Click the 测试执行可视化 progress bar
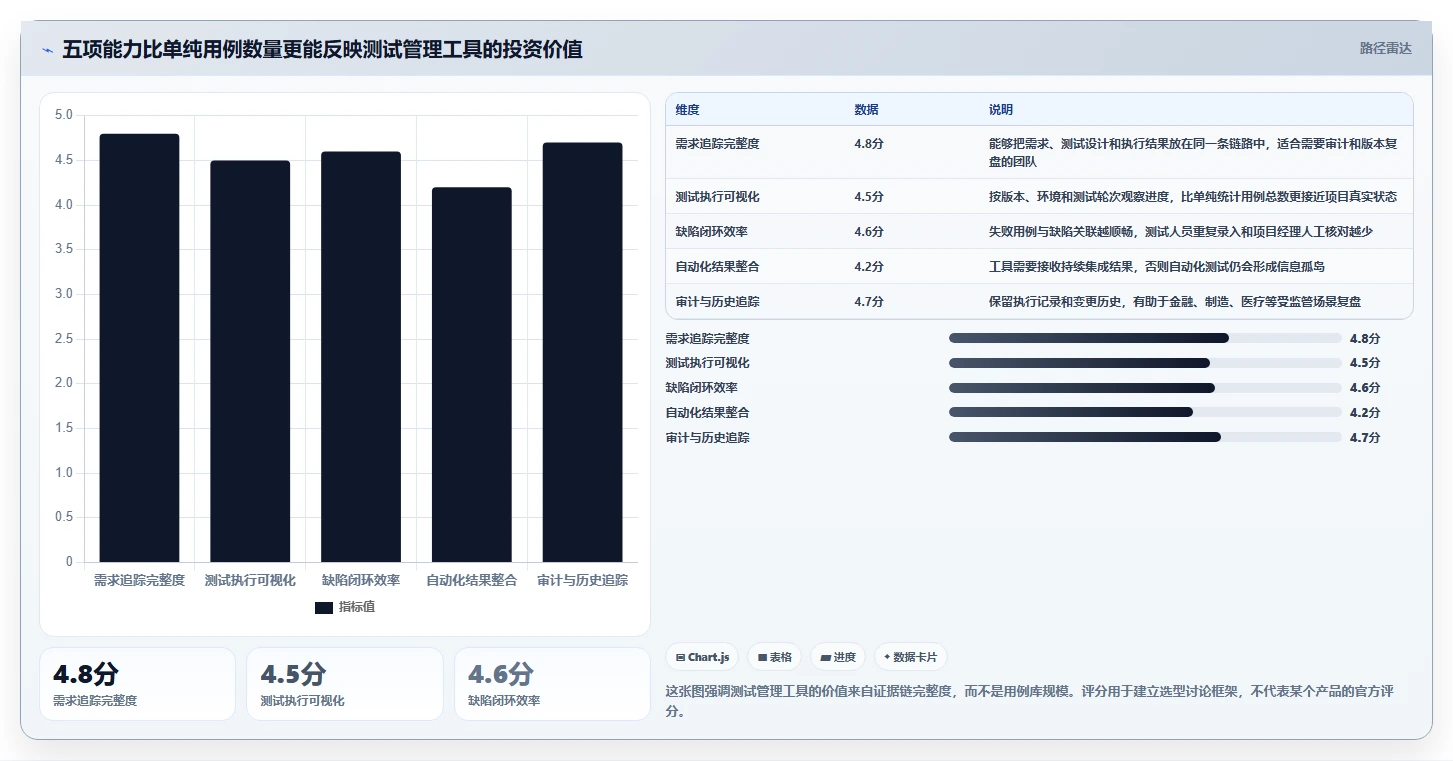Screen dimensions: 1453x761 click(1145, 363)
